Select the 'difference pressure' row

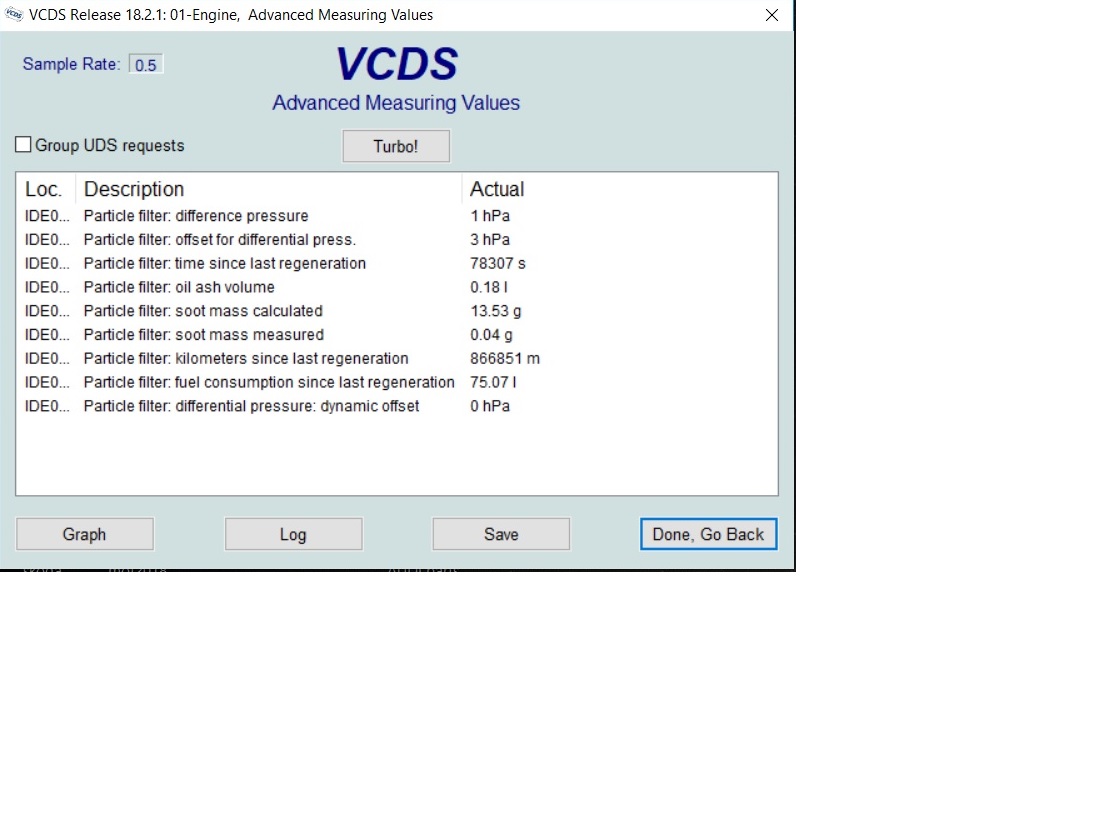coord(396,216)
